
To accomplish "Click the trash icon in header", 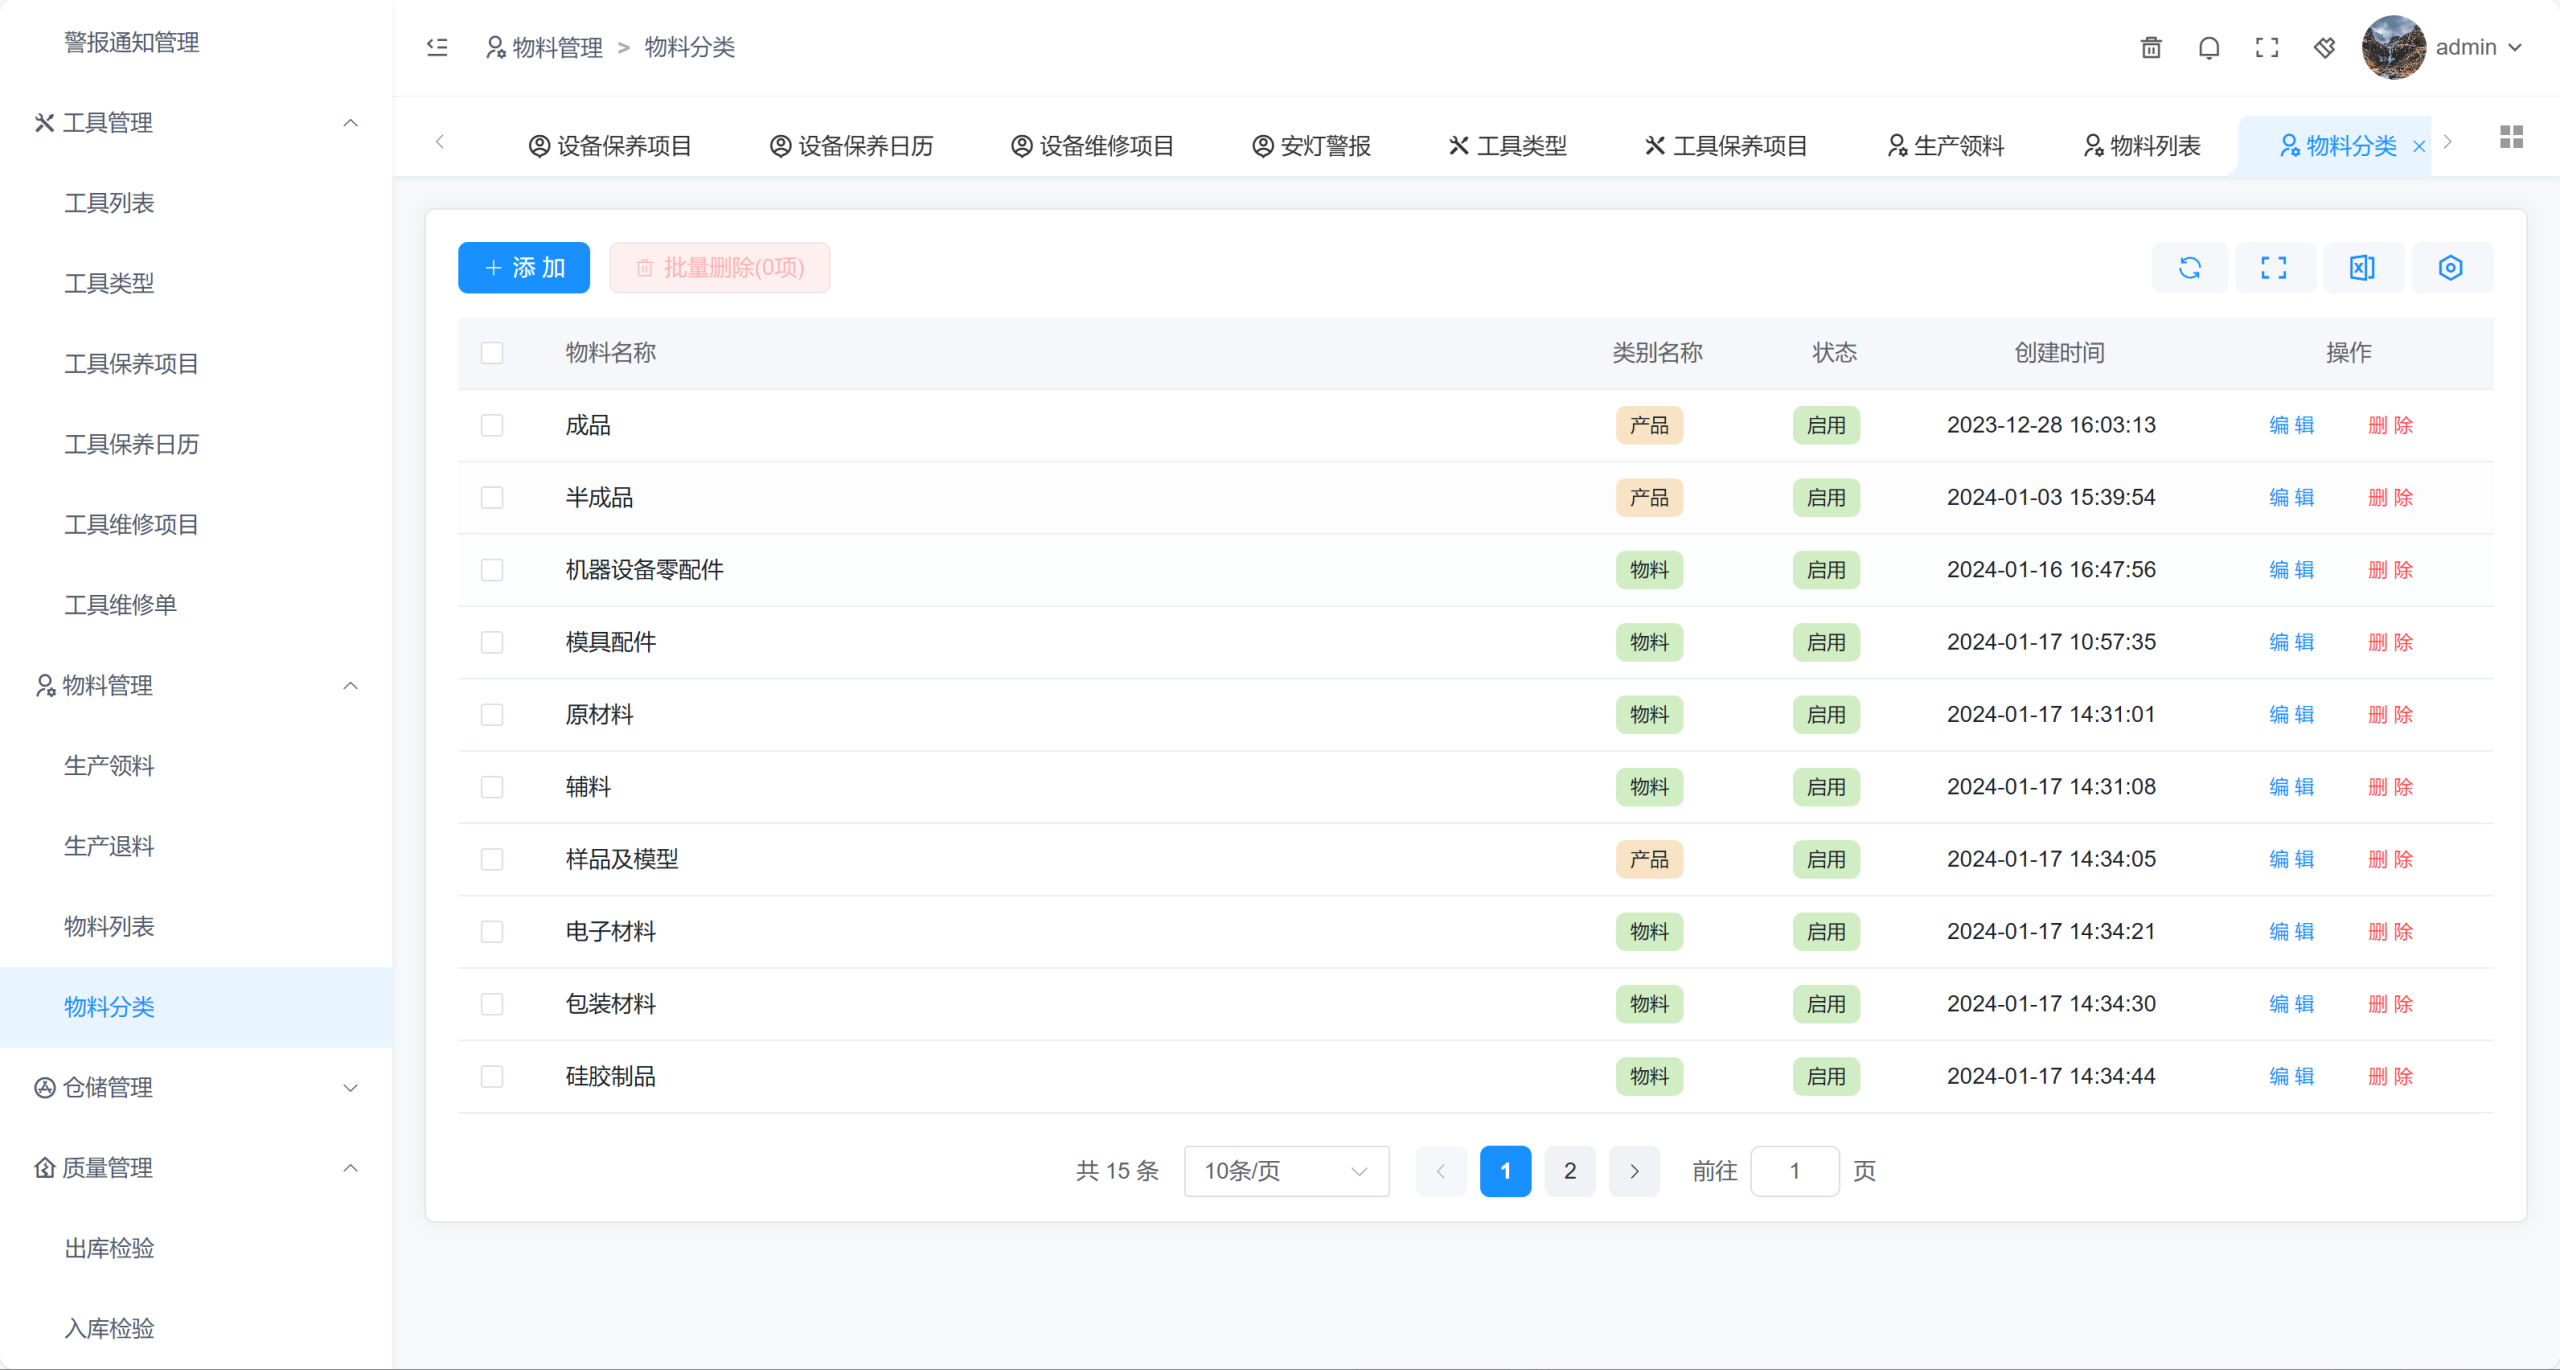I will pos(2151,47).
